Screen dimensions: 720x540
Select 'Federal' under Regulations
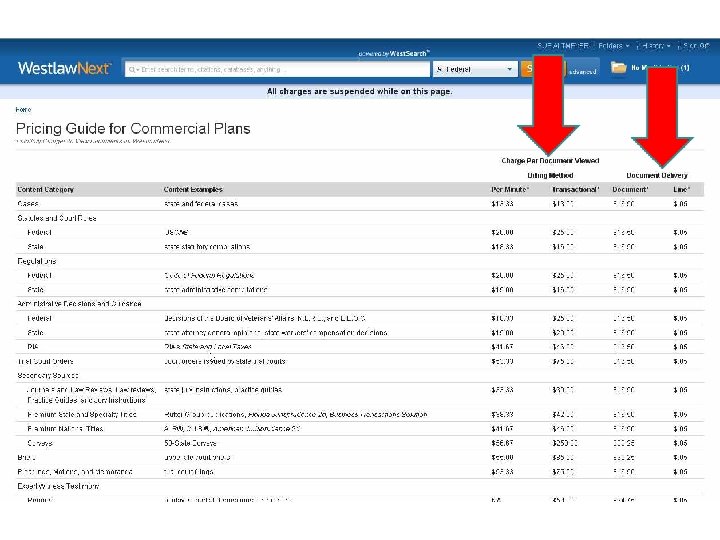39,275
